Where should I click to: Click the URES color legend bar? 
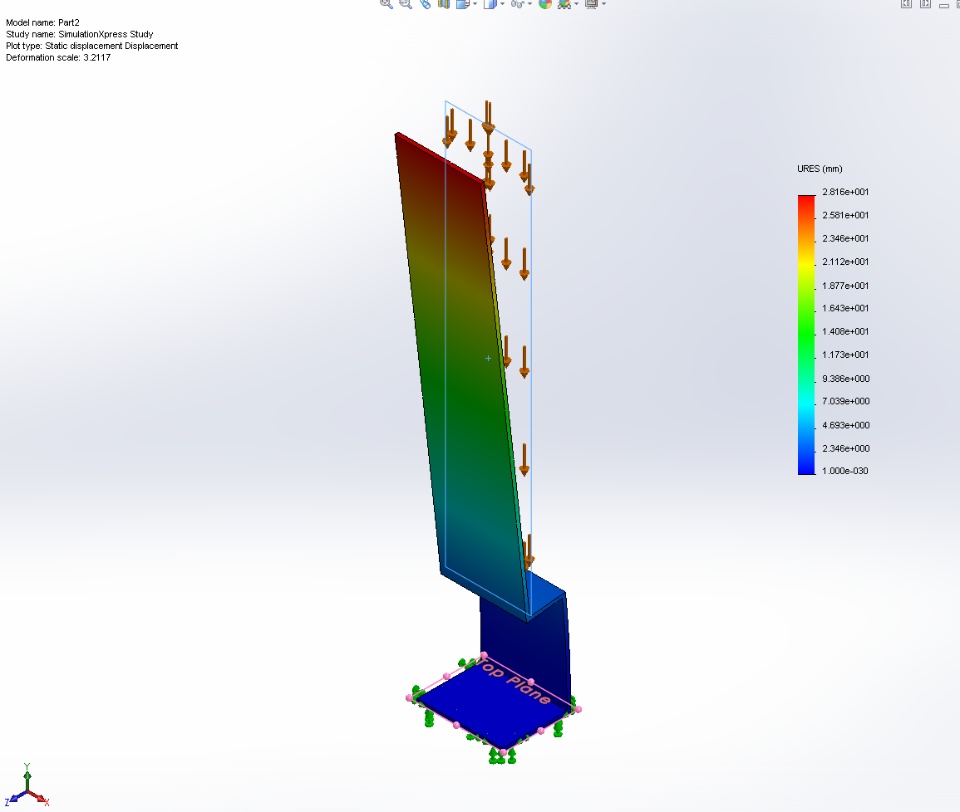(x=806, y=334)
